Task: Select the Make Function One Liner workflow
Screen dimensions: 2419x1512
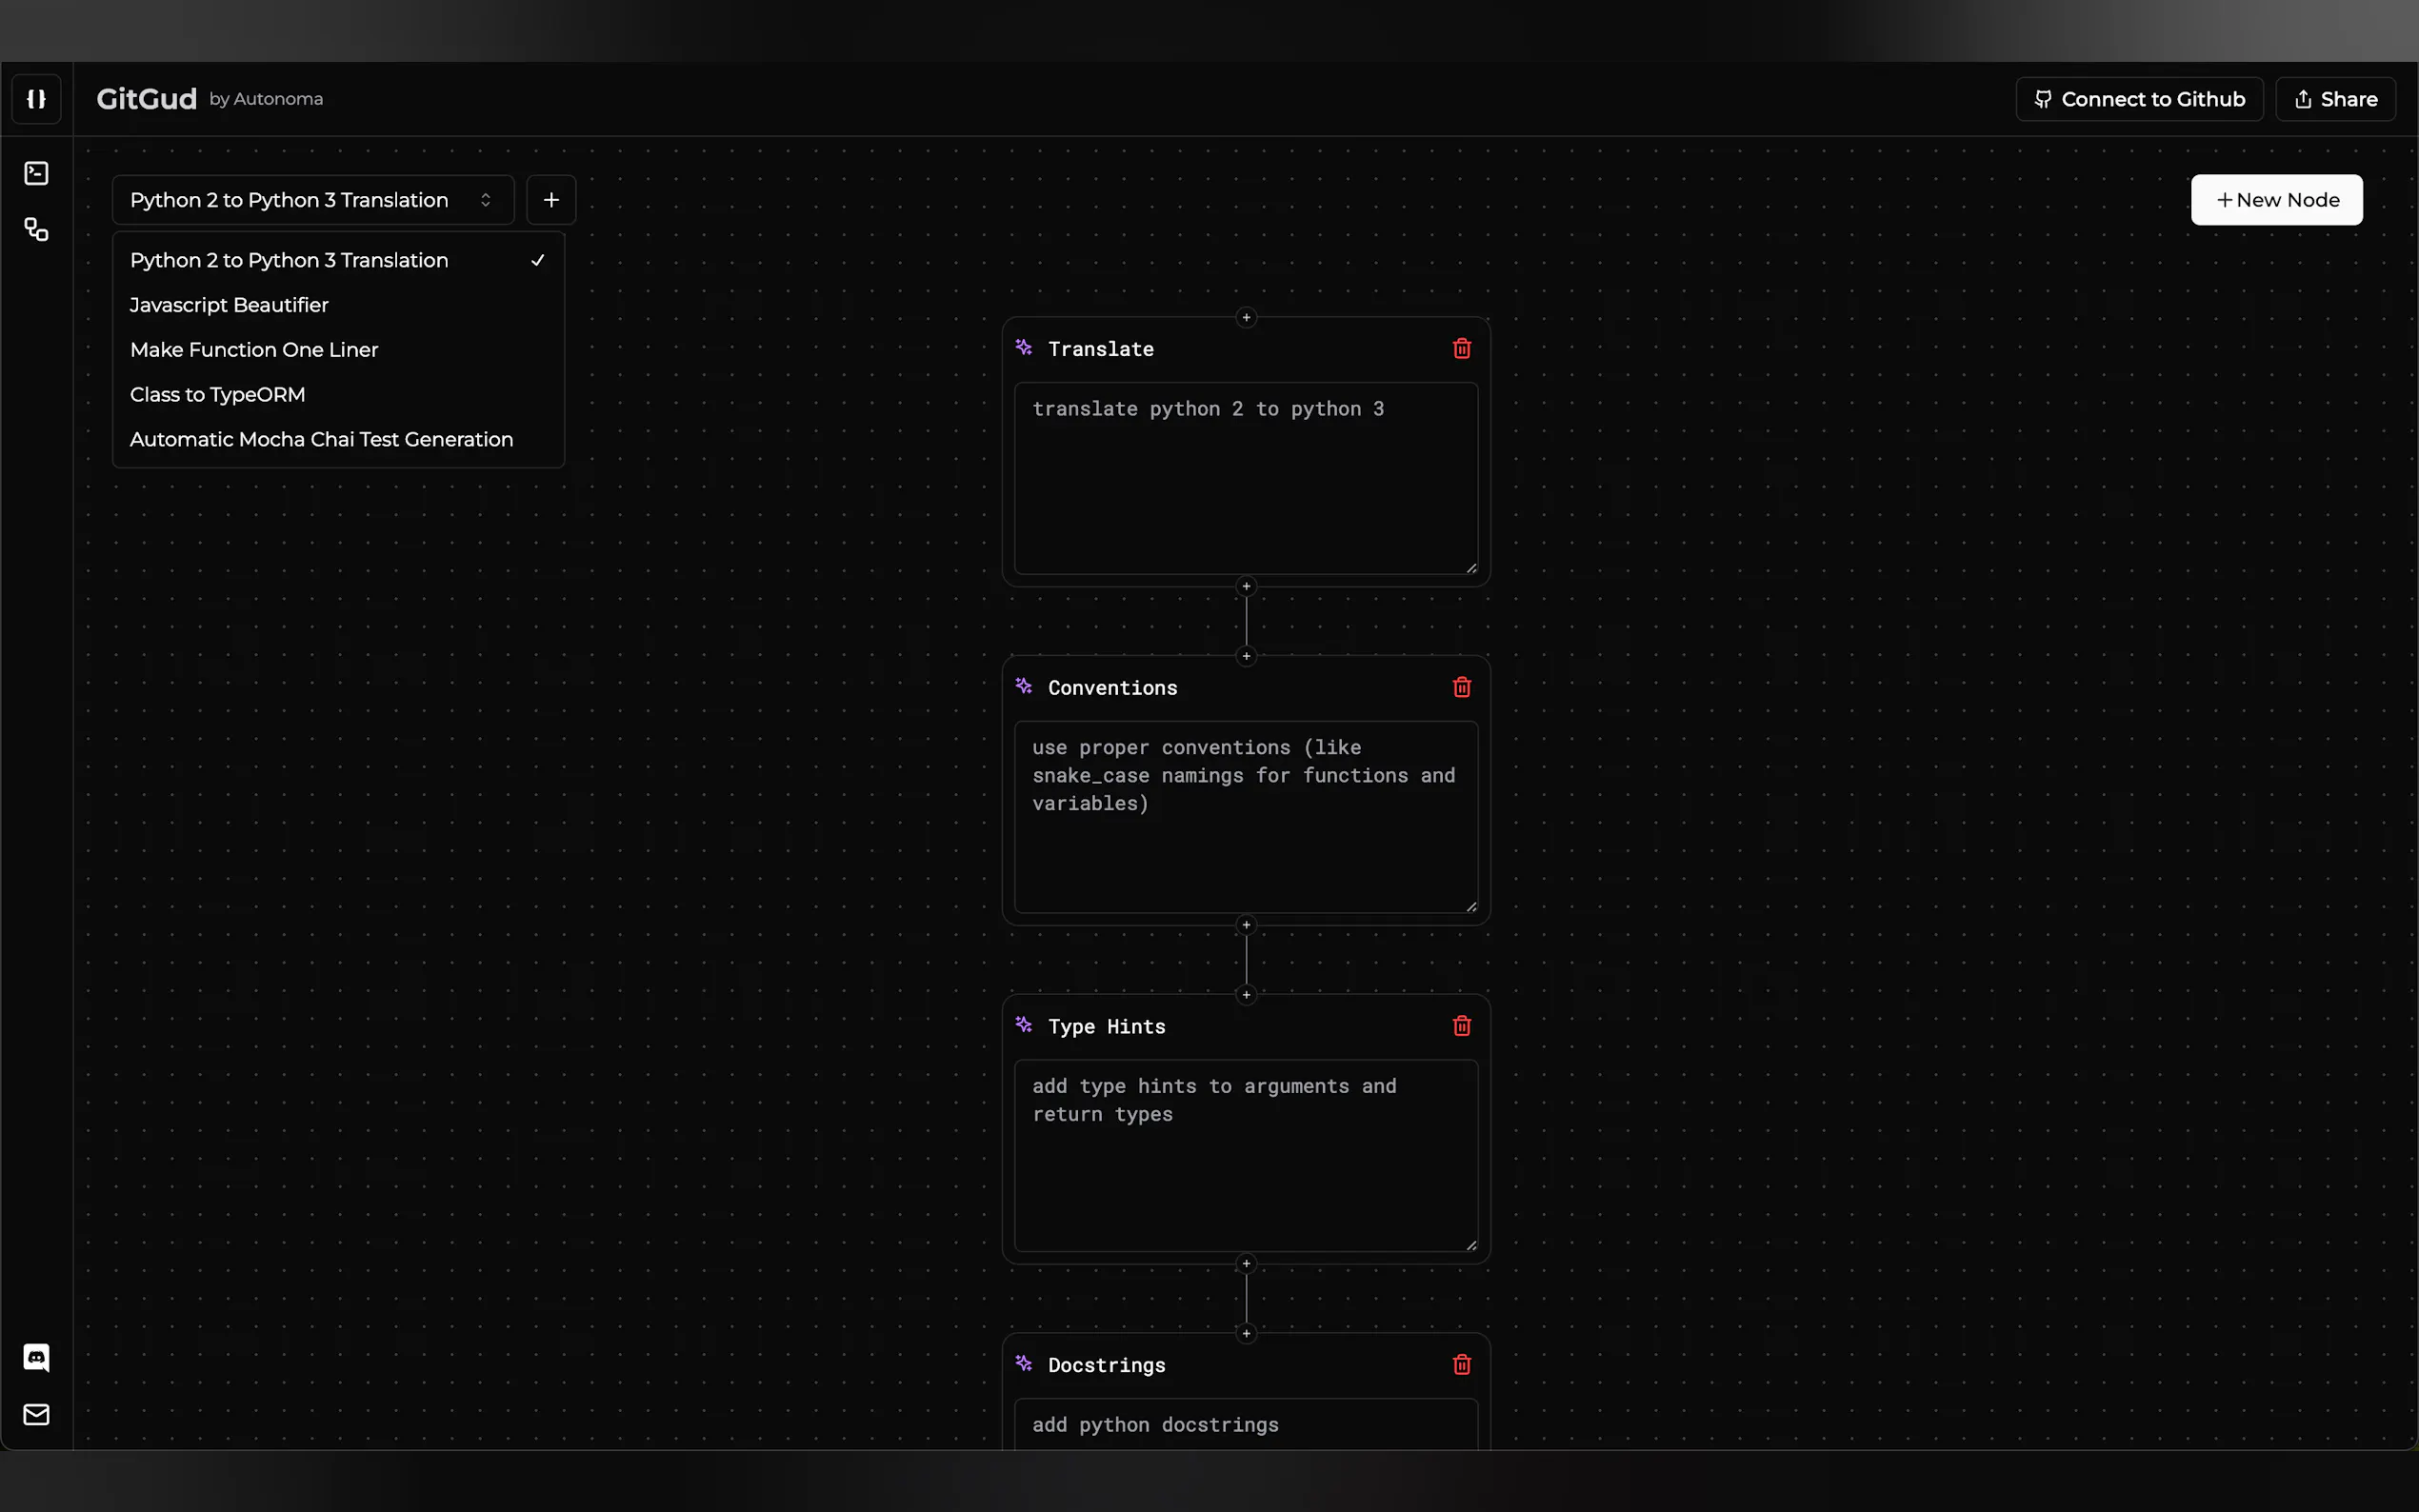Action: pos(254,350)
